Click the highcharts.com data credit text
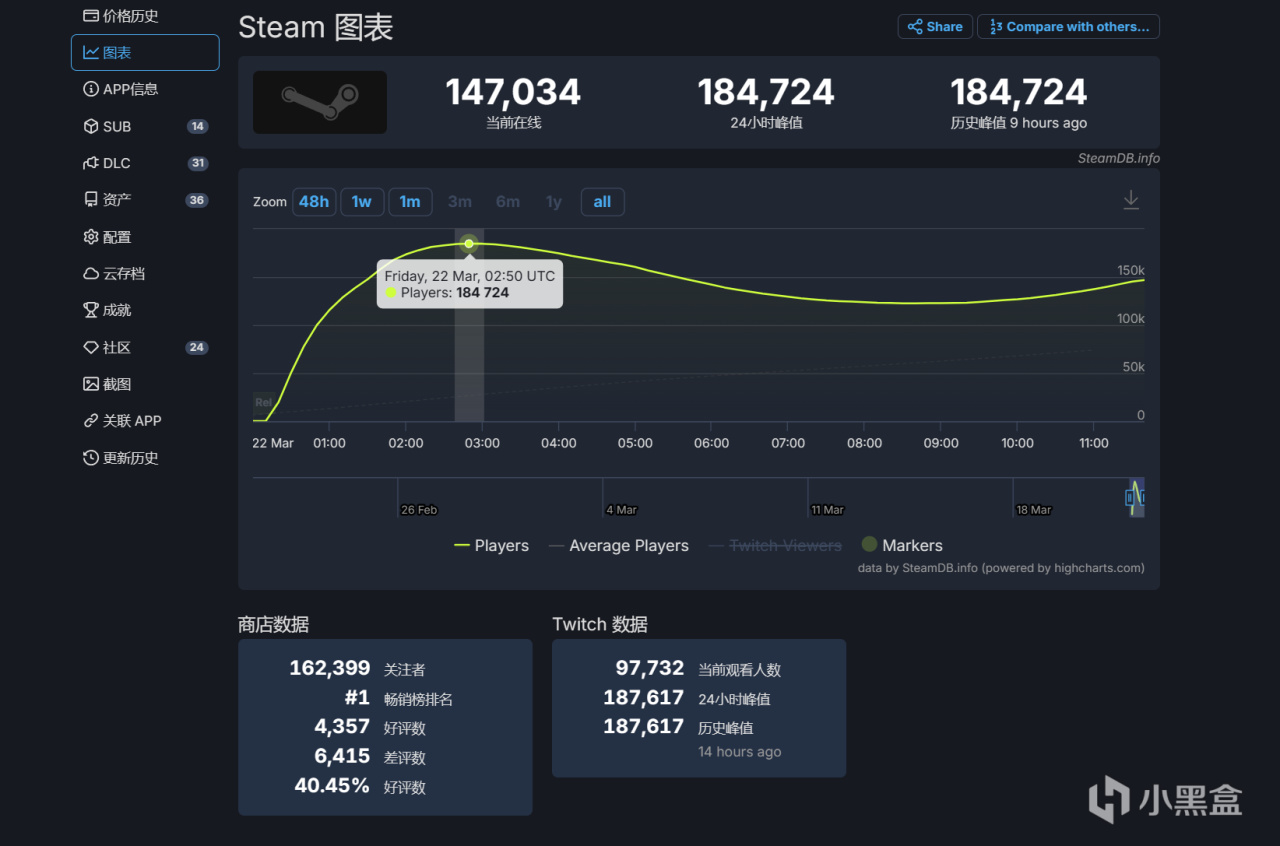1280x846 pixels. (1001, 568)
